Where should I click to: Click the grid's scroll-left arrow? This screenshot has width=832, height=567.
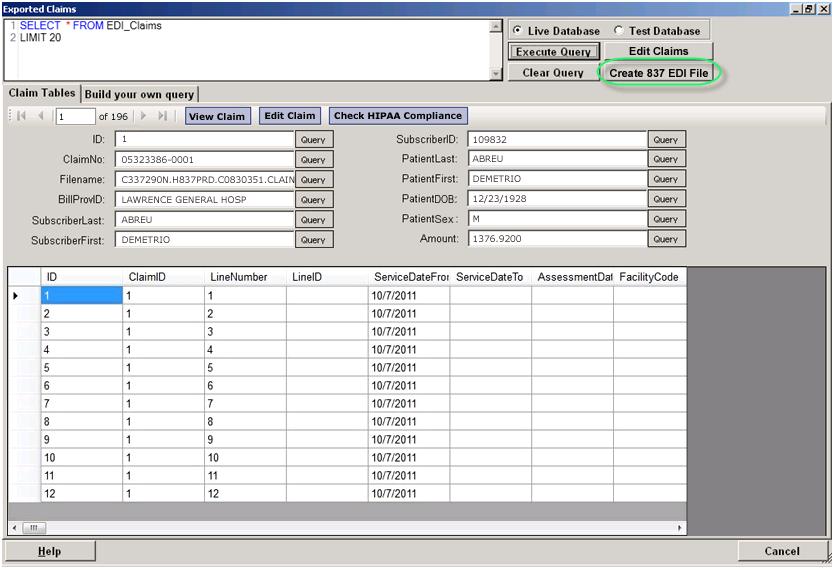pyautogui.click(x=14, y=527)
